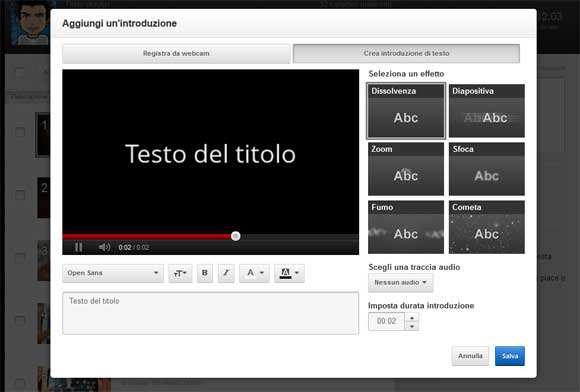
Task: Open the font size menu
Action: pyautogui.click(x=180, y=273)
